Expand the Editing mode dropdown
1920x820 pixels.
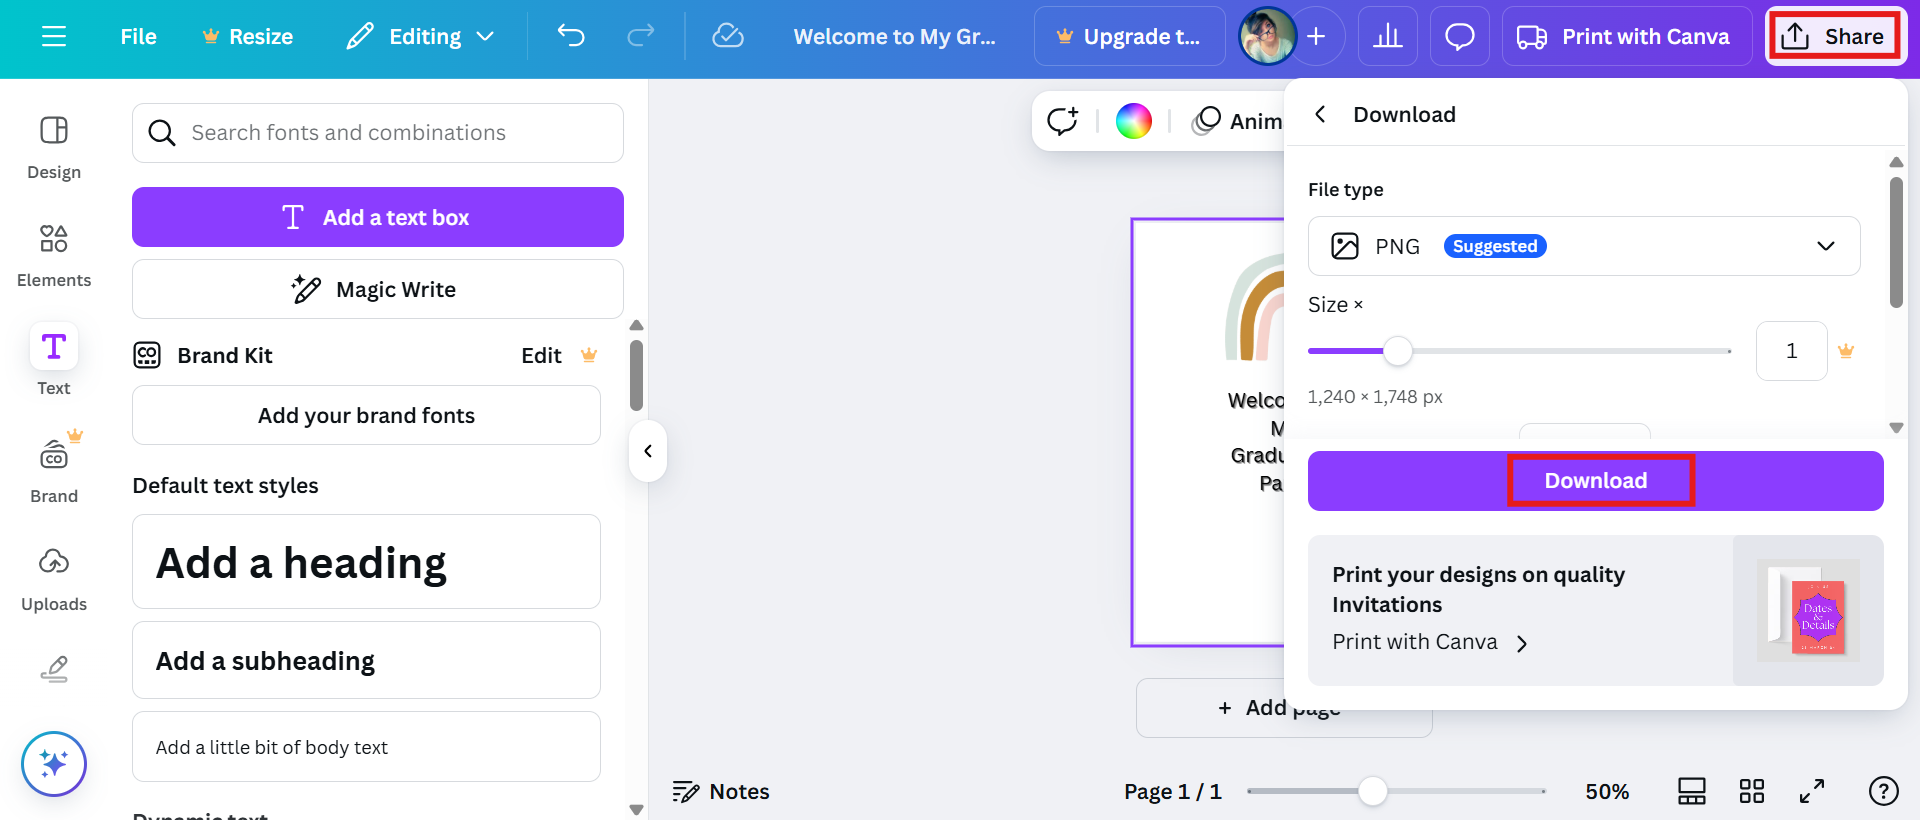(x=421, y=37)
